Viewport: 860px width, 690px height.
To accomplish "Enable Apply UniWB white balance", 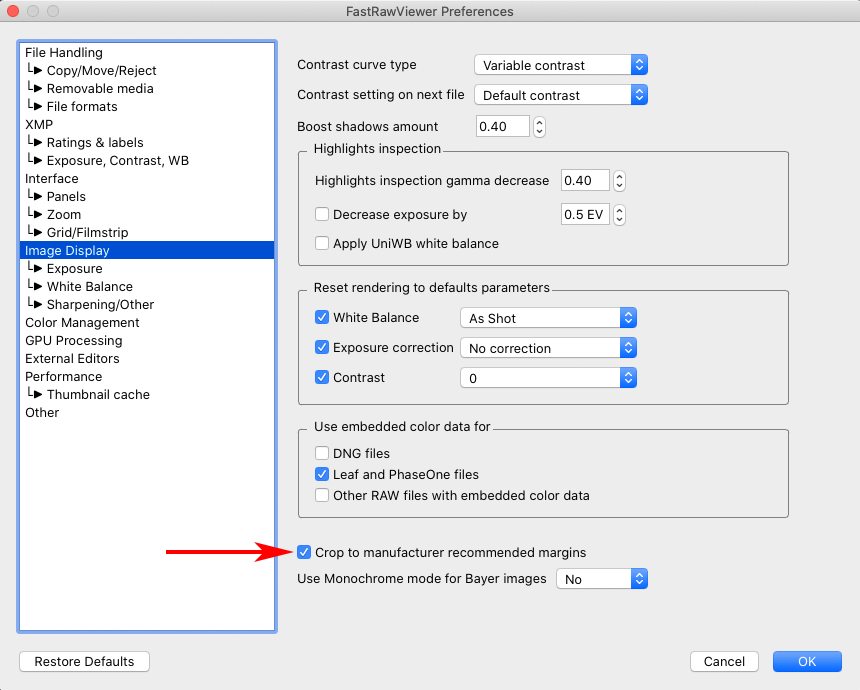I will pos(322,243).
